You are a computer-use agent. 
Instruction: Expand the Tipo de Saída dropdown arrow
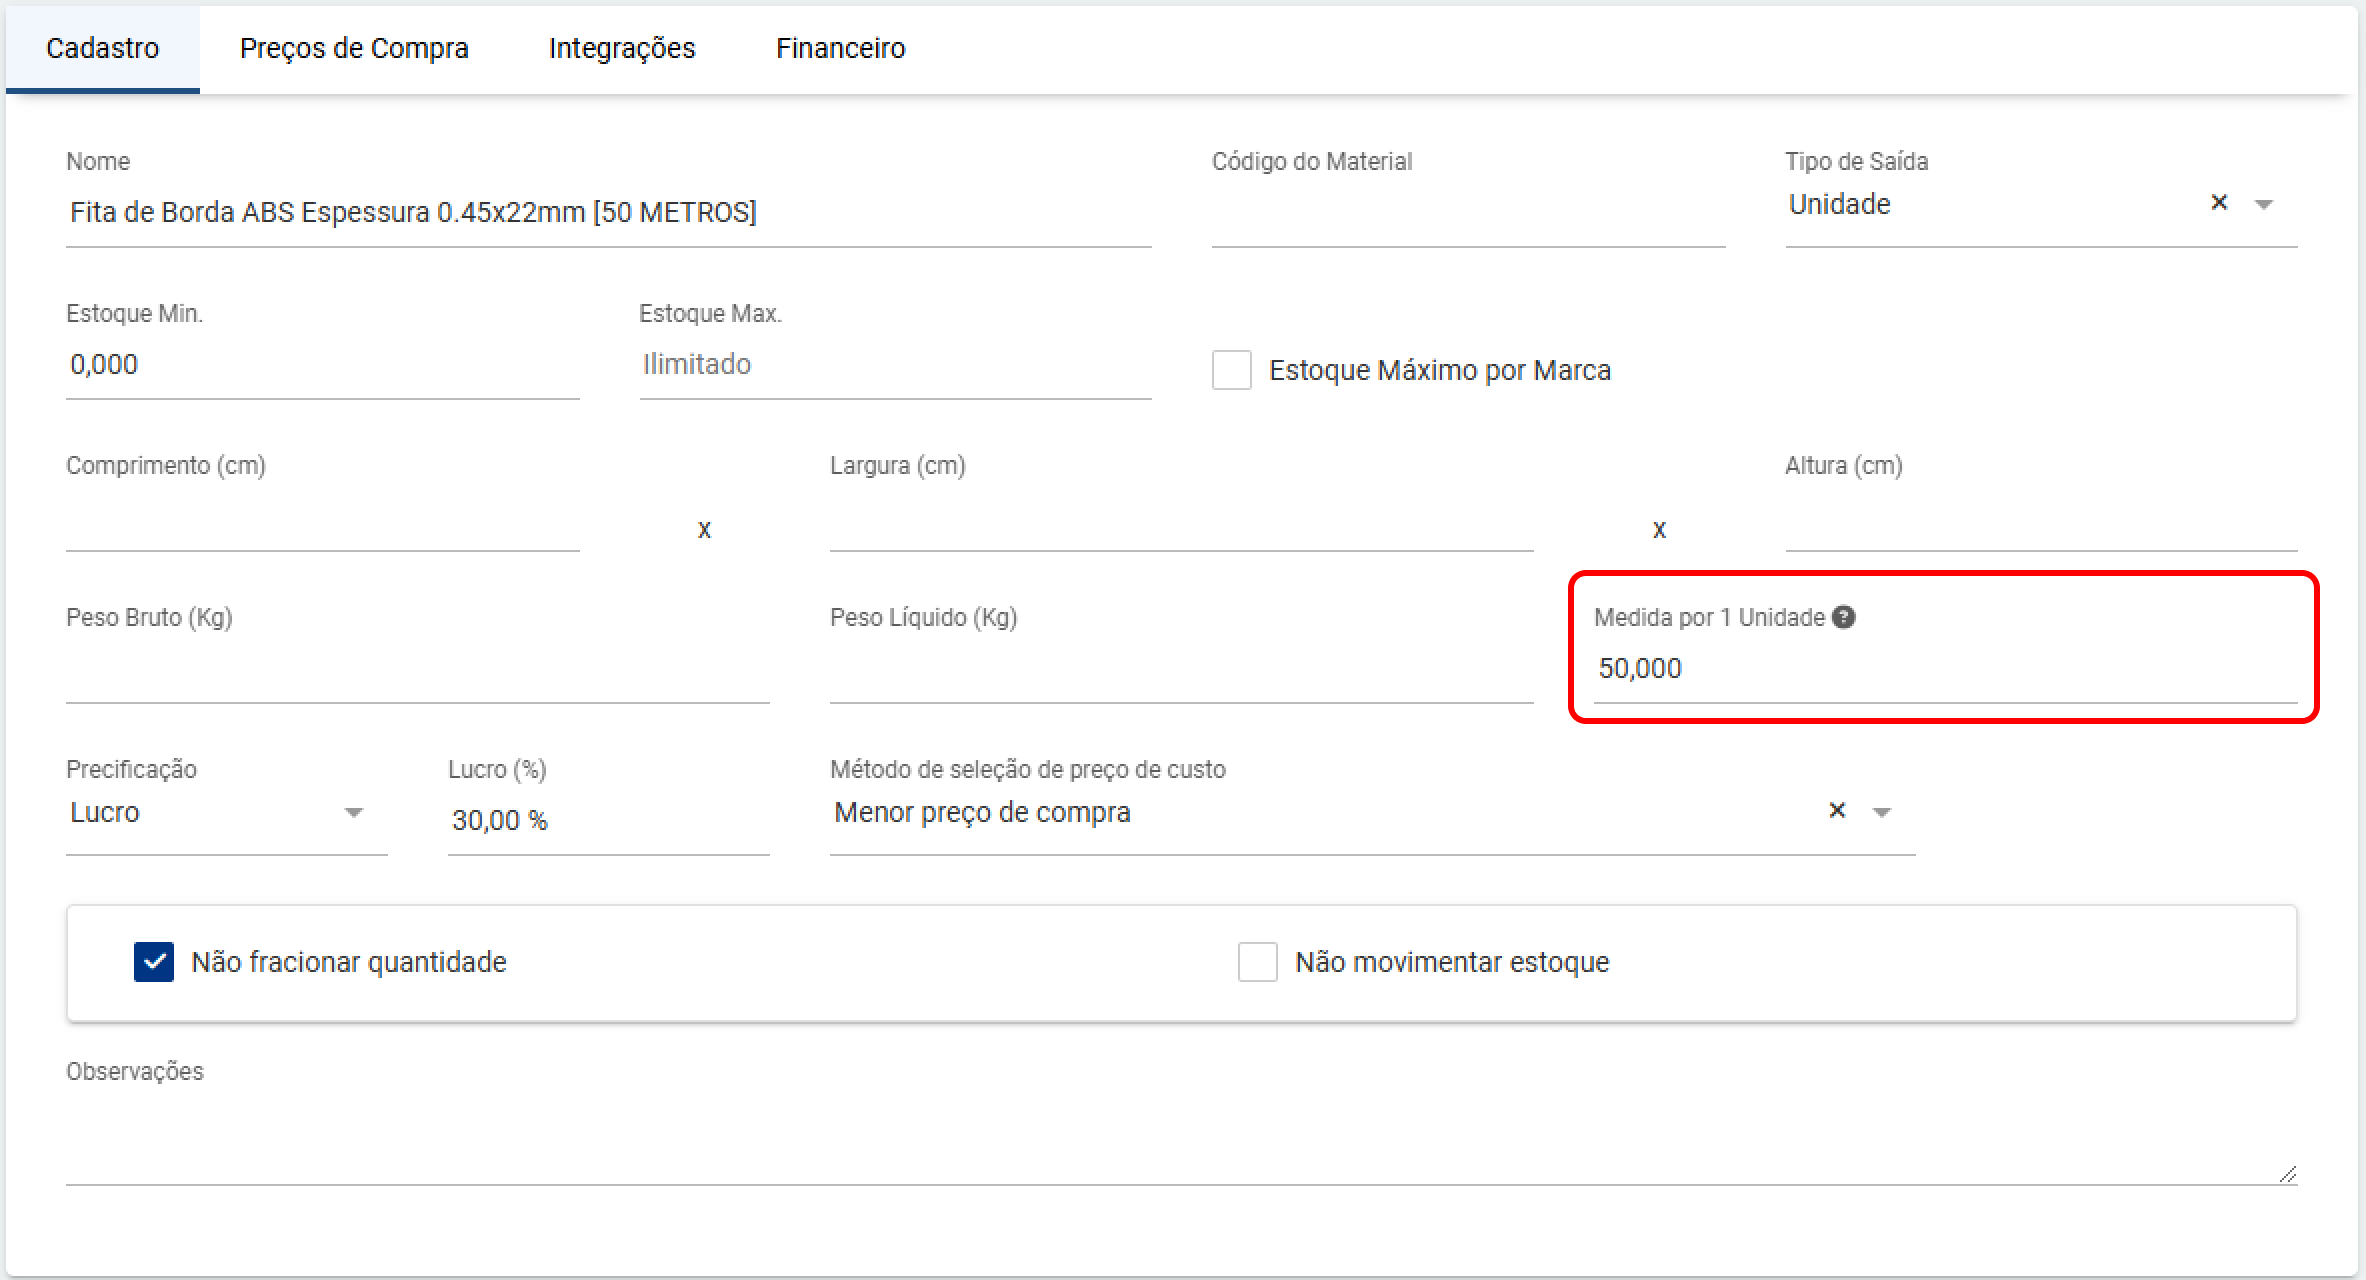click(x=2263, y=205)
